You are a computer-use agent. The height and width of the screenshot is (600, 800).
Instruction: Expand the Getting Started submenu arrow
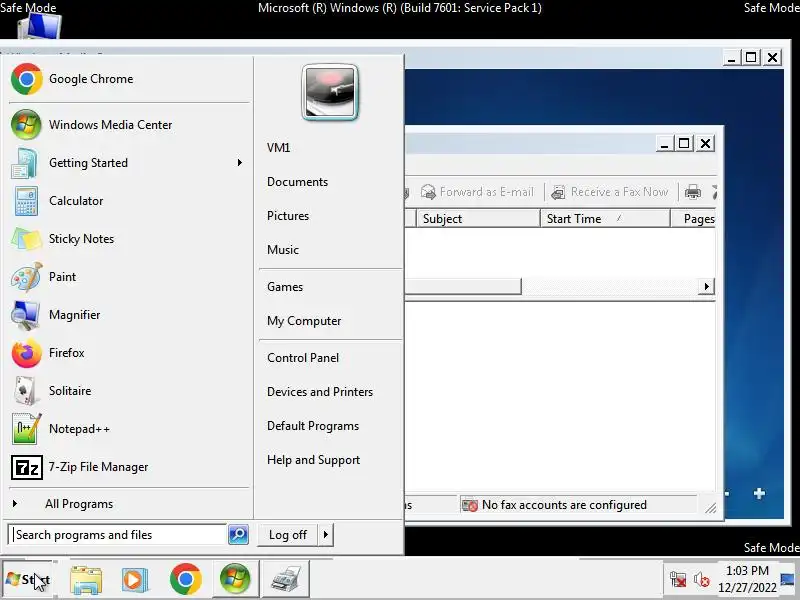pyautogui.click(x=240, y=163)
